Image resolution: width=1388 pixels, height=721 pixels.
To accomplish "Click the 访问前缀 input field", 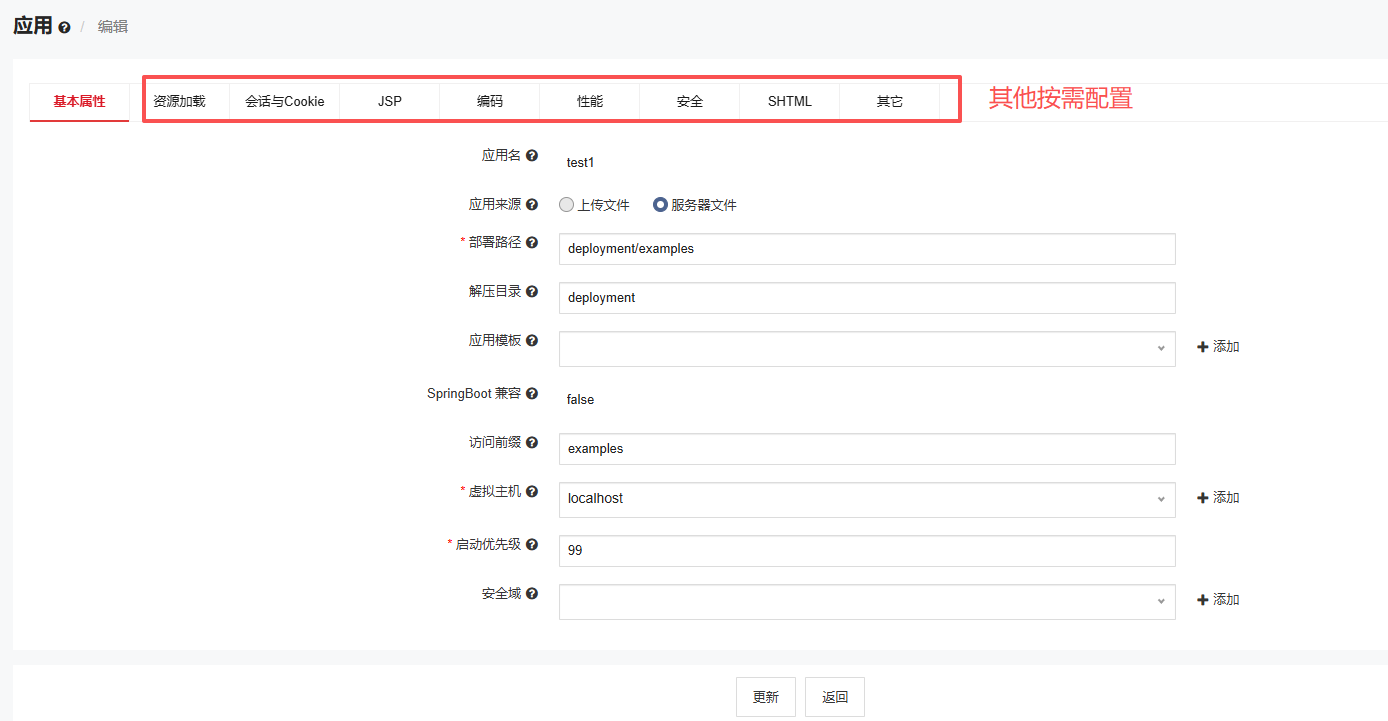I will coord(867,449).
